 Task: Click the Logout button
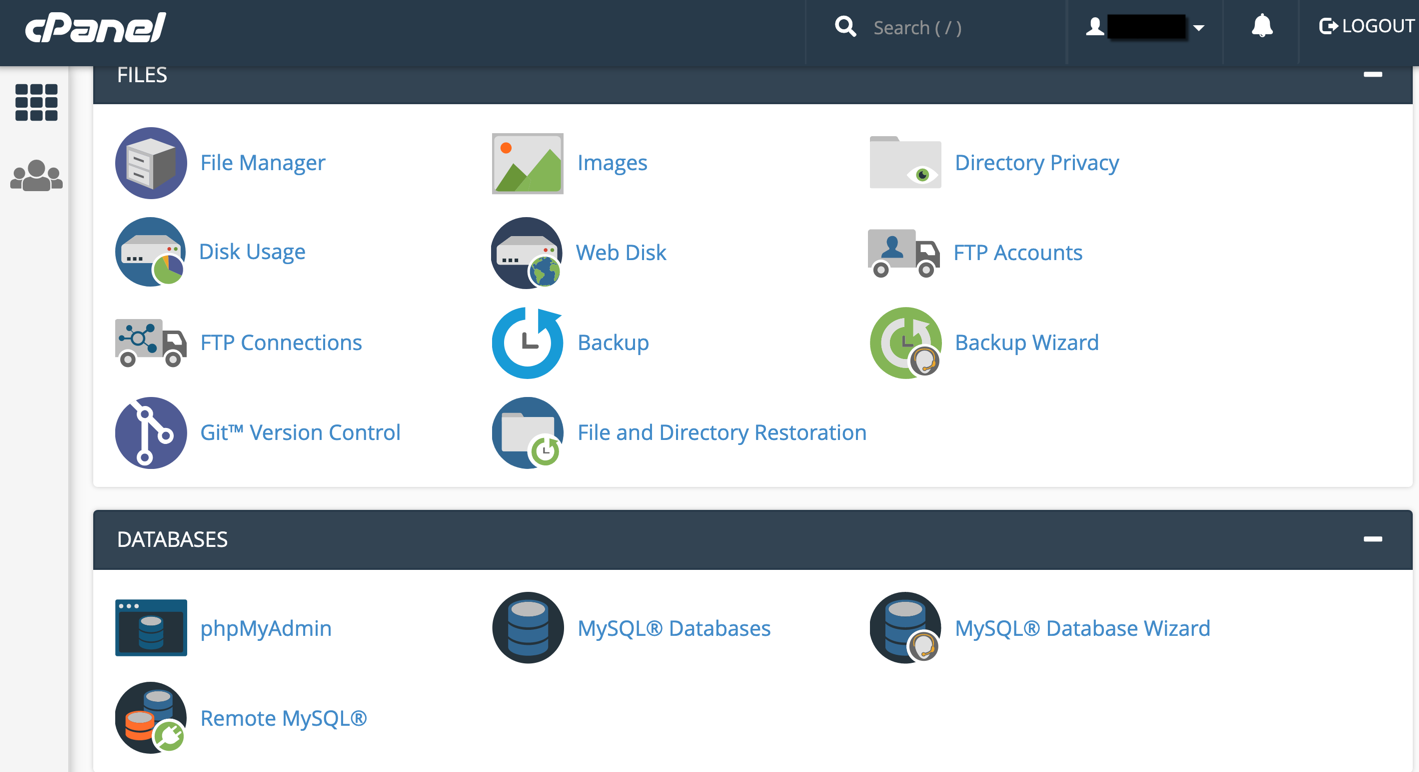click(1365, 27)
